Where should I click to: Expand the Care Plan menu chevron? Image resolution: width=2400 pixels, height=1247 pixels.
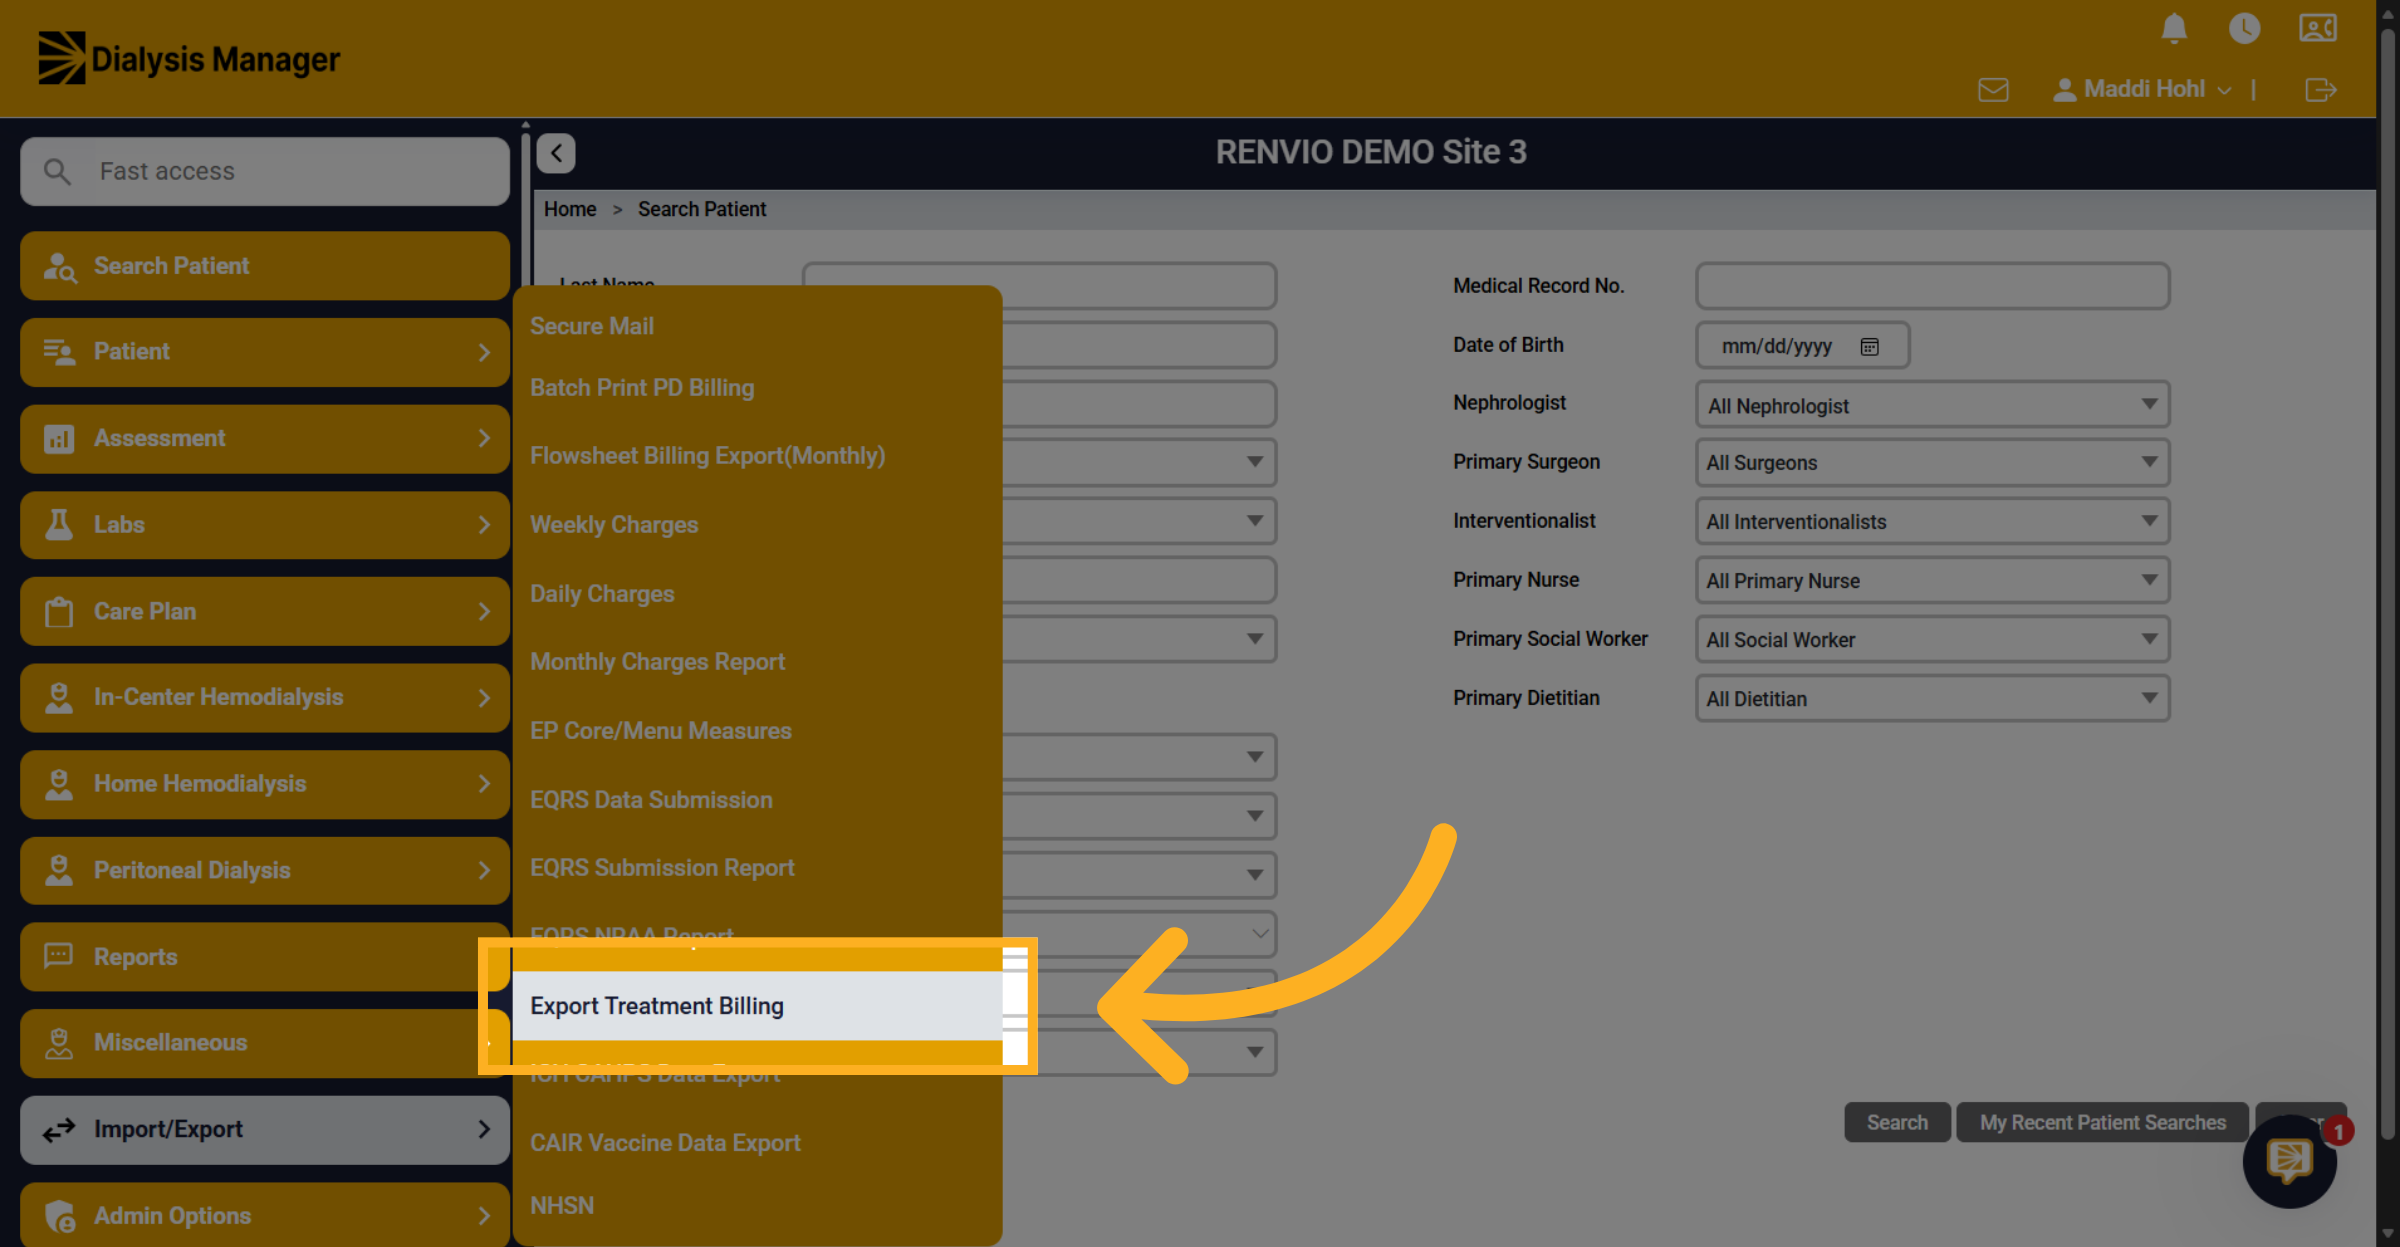pyautogui.click(x=484, y=611)
